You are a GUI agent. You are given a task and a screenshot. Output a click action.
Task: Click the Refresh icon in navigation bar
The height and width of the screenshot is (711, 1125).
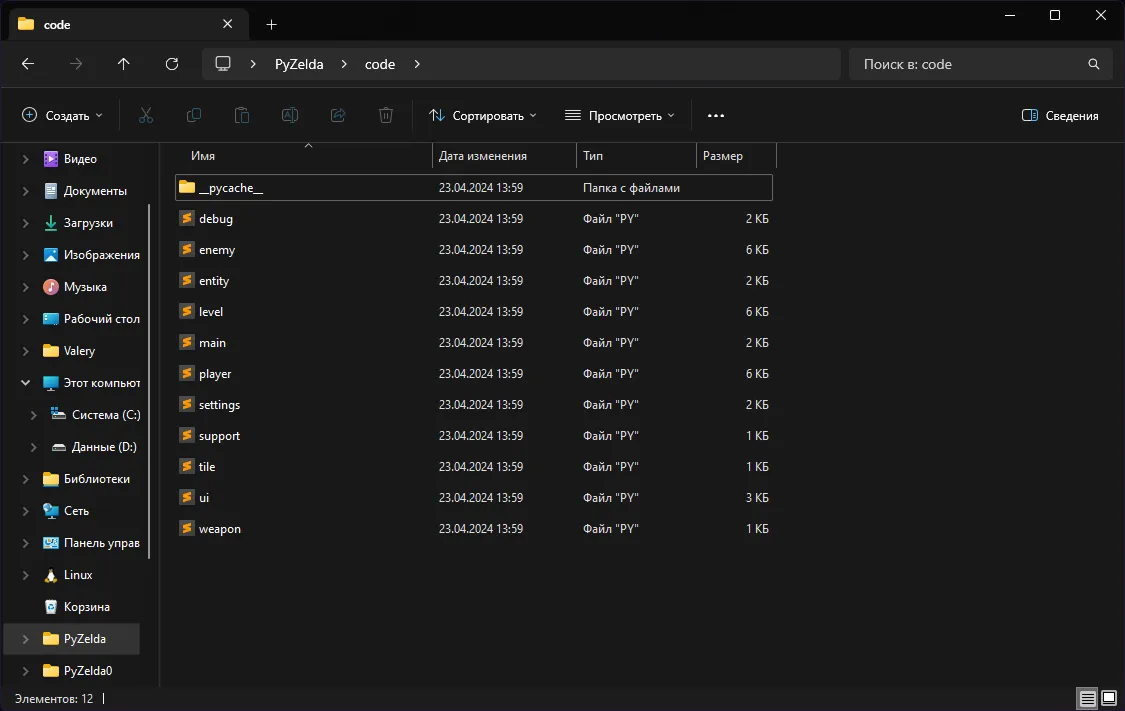tap(172, 64)
